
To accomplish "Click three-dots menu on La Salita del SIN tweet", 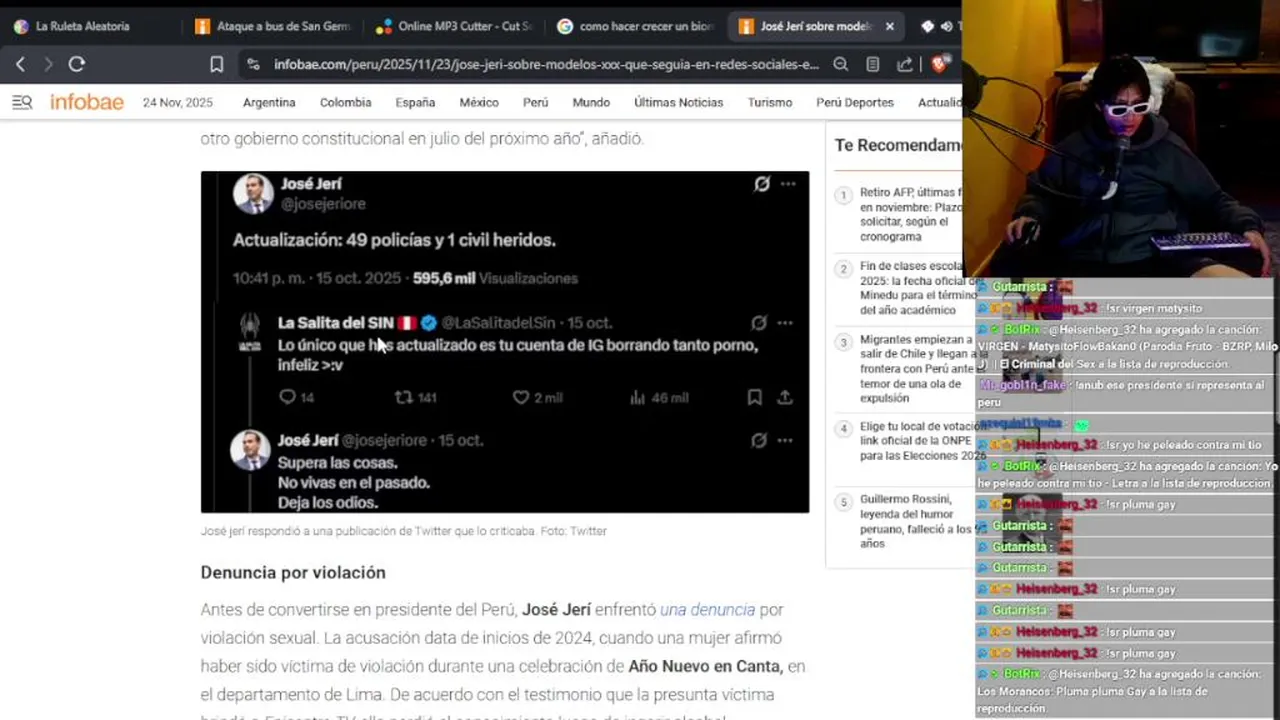I will (x=785, y=323).
